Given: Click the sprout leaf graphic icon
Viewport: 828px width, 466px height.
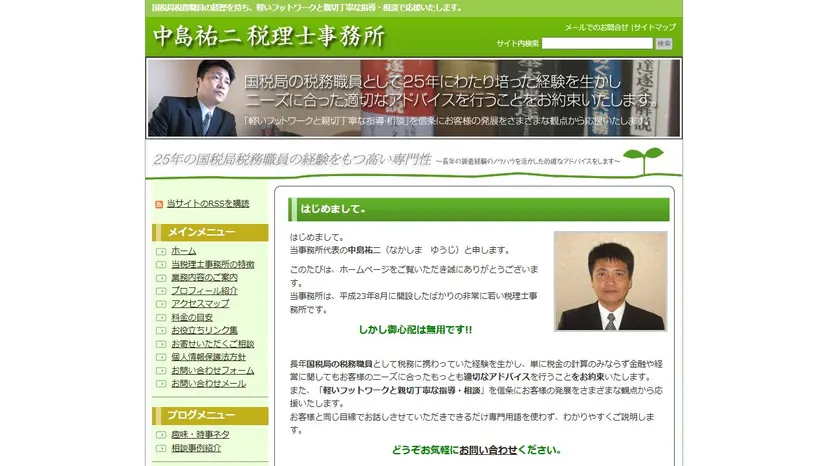Looking at the screenshot, I should [x=643, y=160].
